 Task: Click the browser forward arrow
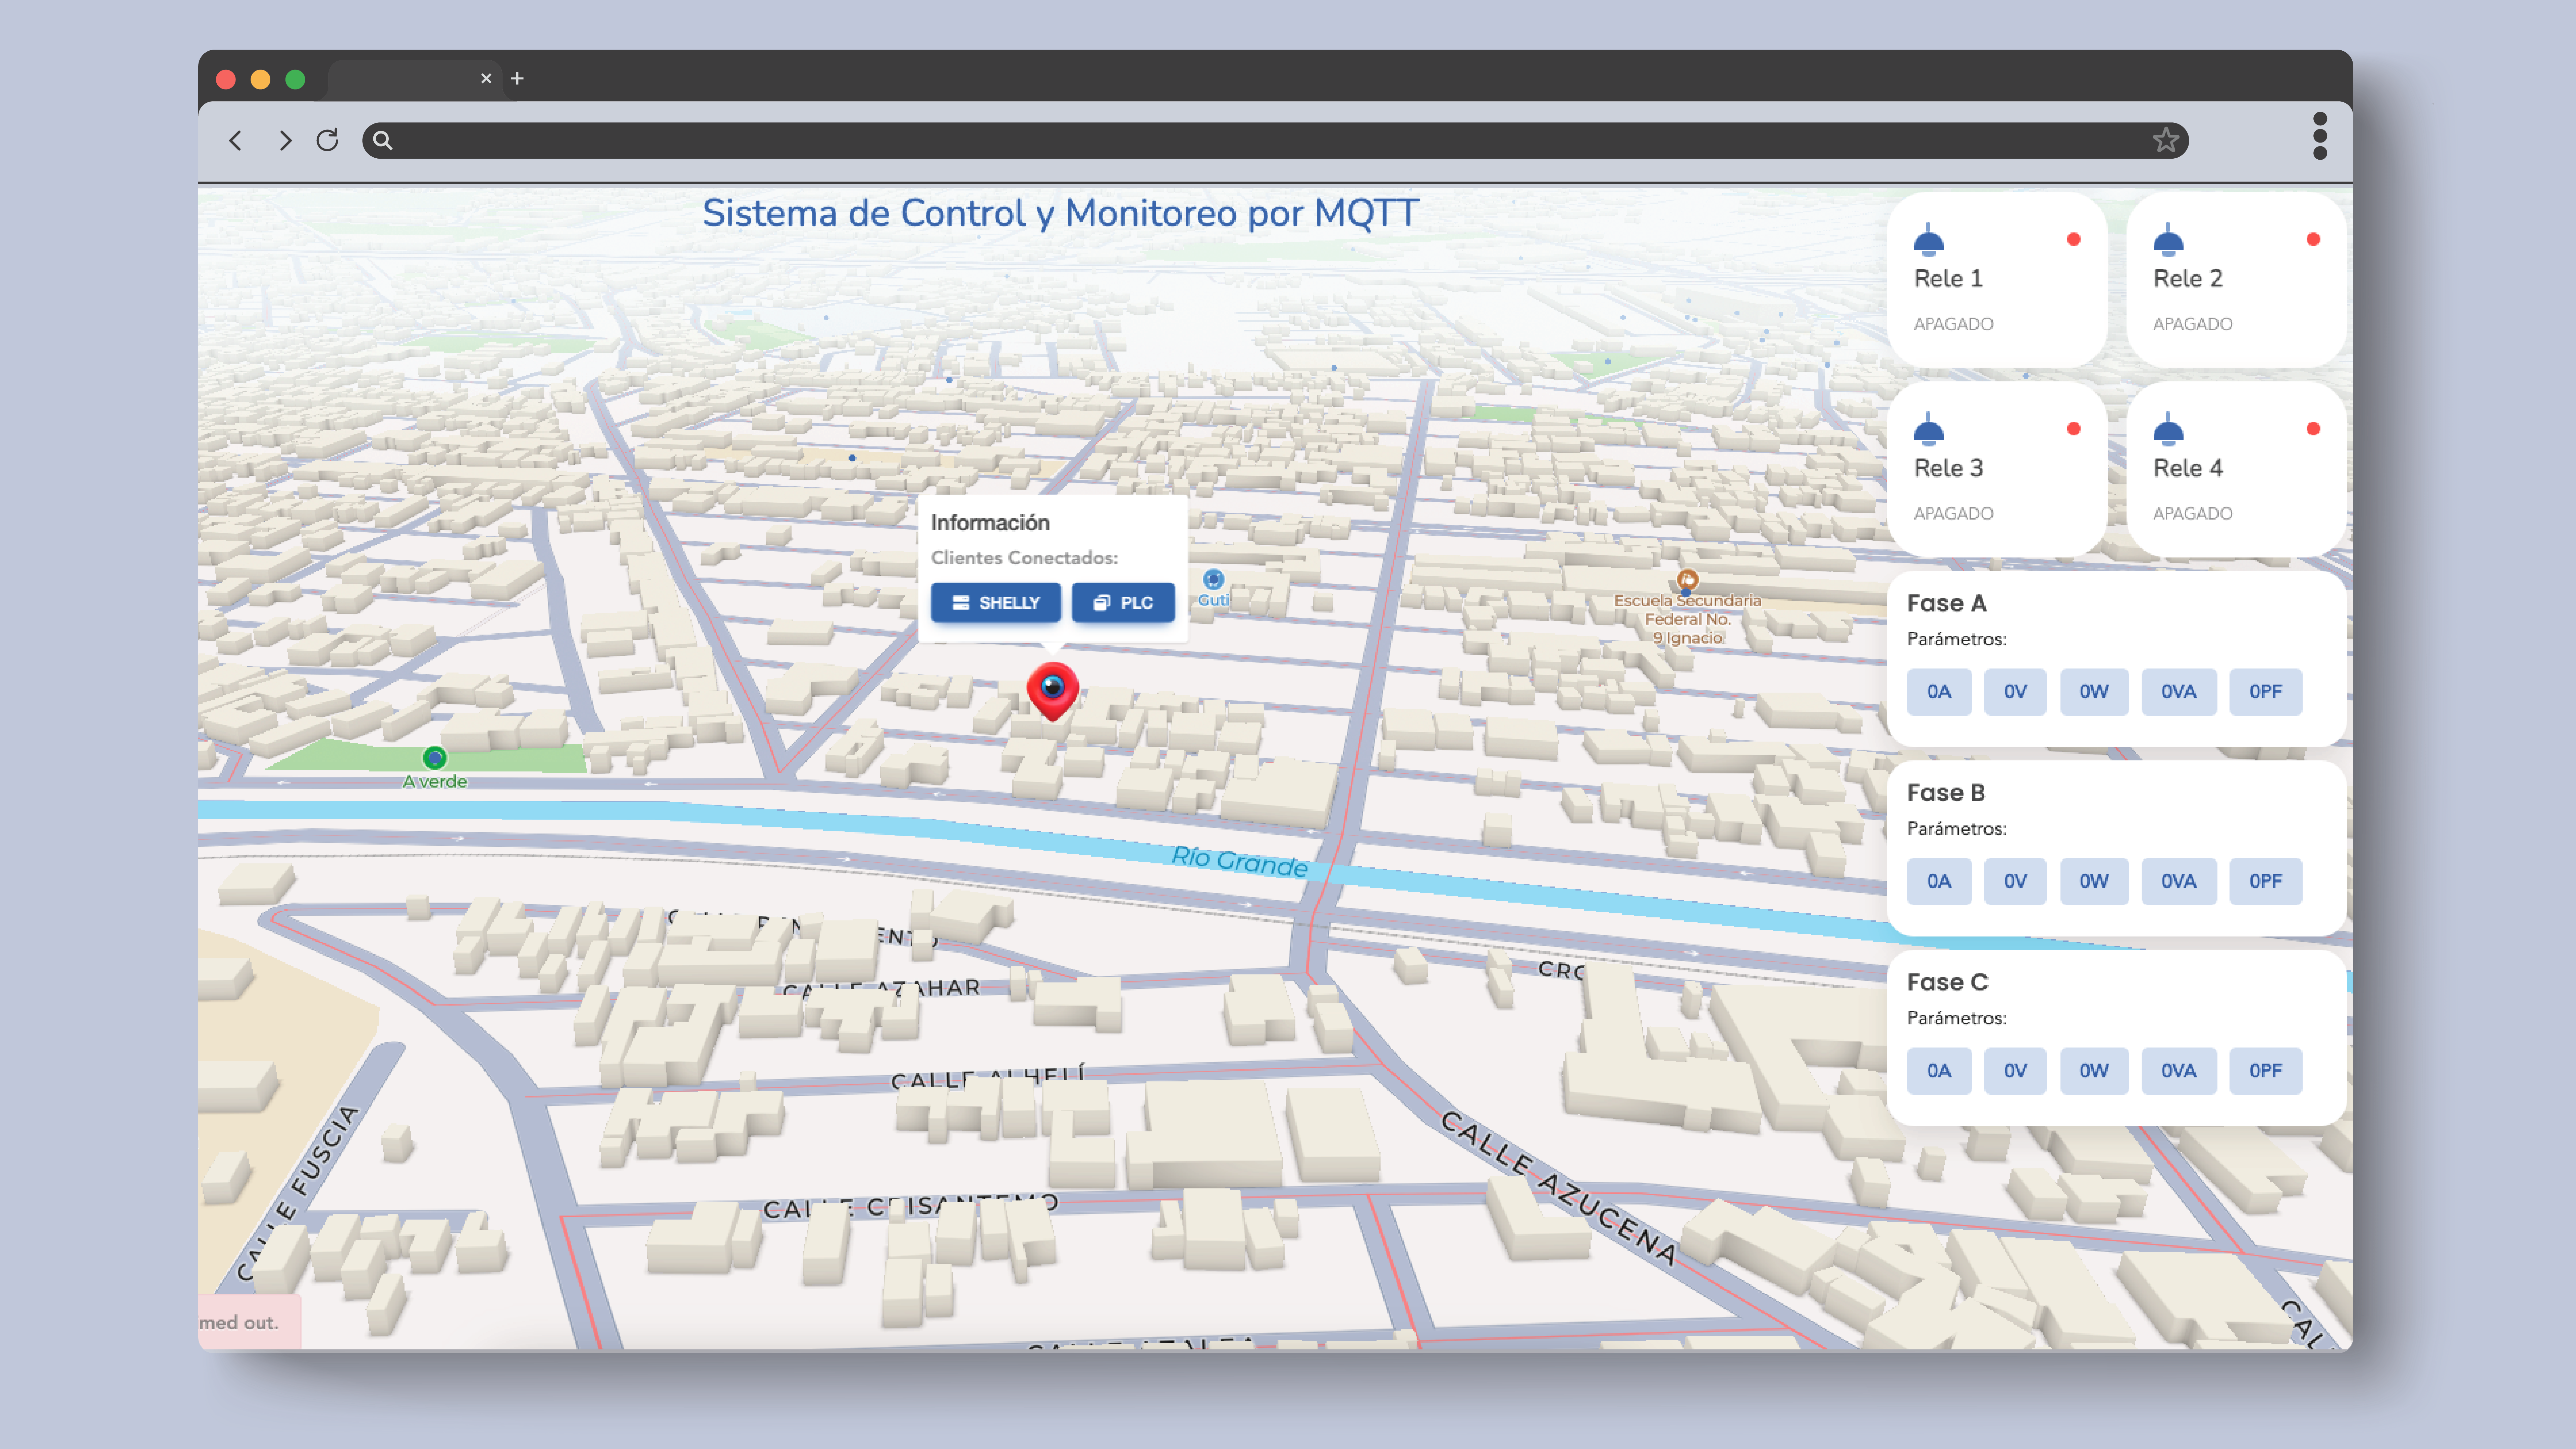pos(285,140)
